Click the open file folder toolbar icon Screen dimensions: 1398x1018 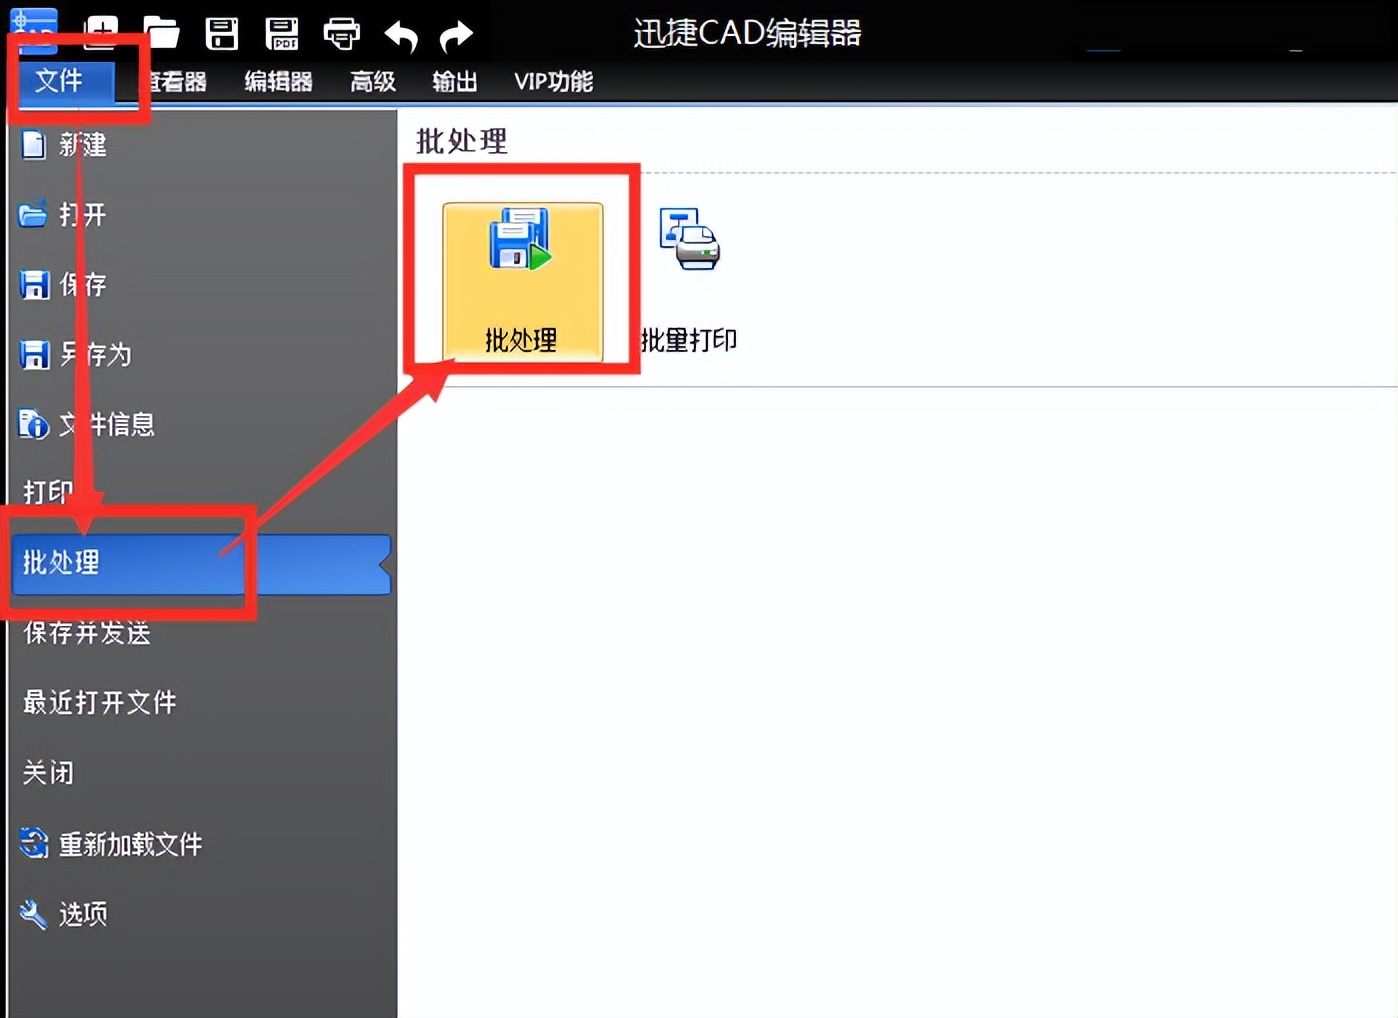coord(161,32)
